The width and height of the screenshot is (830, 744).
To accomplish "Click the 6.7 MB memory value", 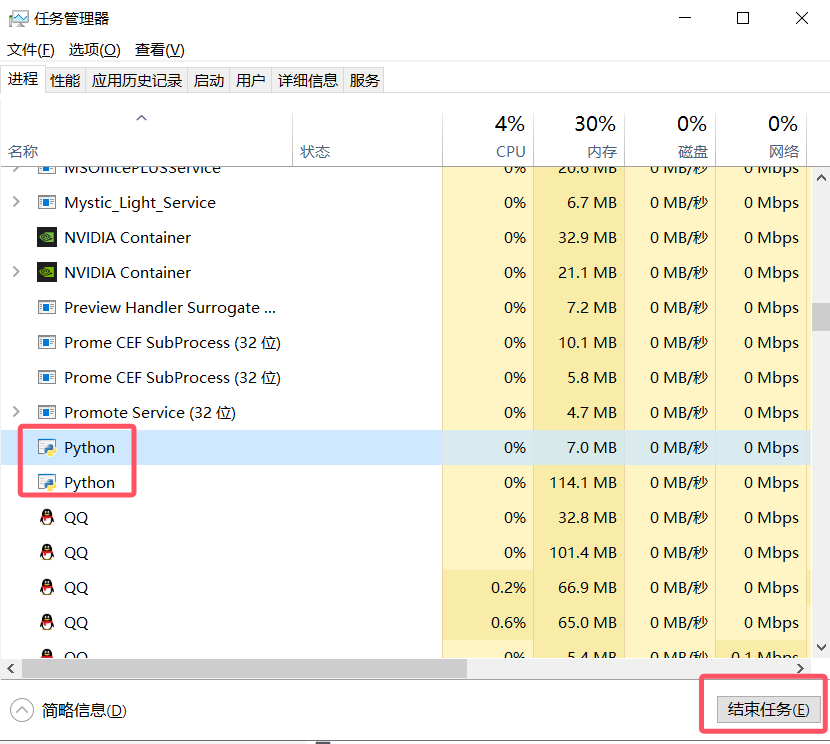I will coord(591,203).
